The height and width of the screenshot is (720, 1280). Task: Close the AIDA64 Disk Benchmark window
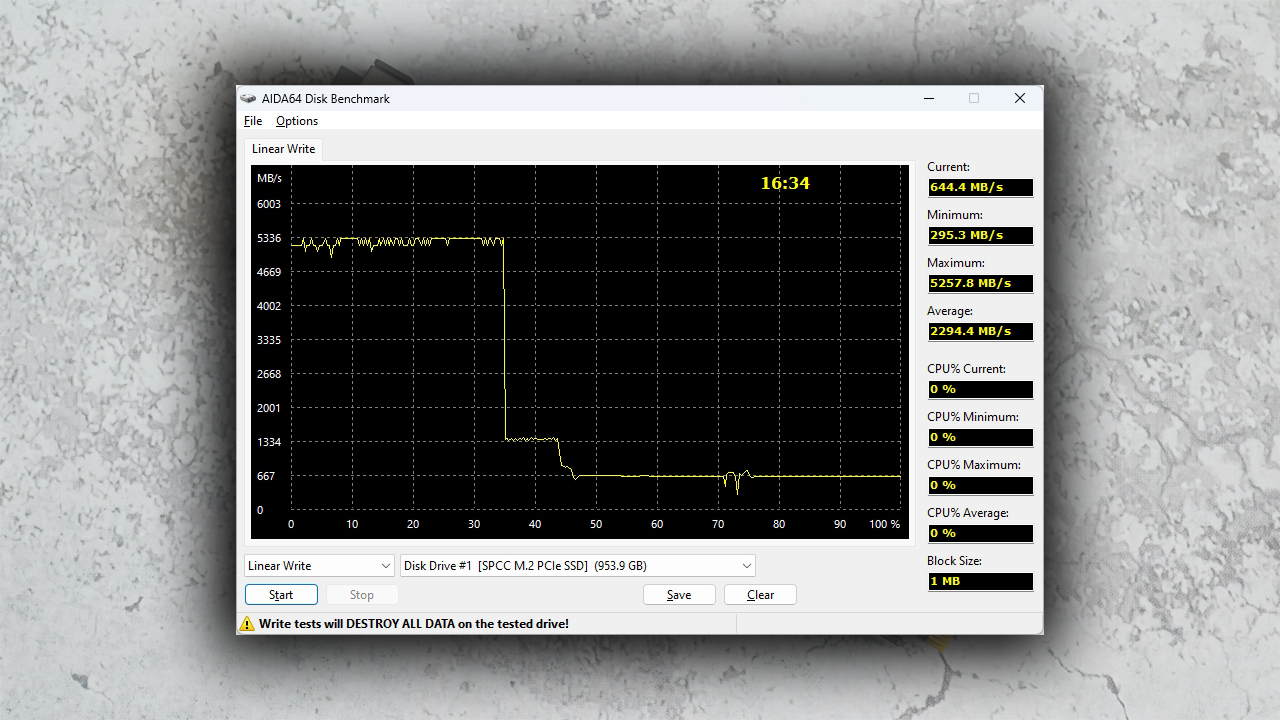click(1020, 98)
